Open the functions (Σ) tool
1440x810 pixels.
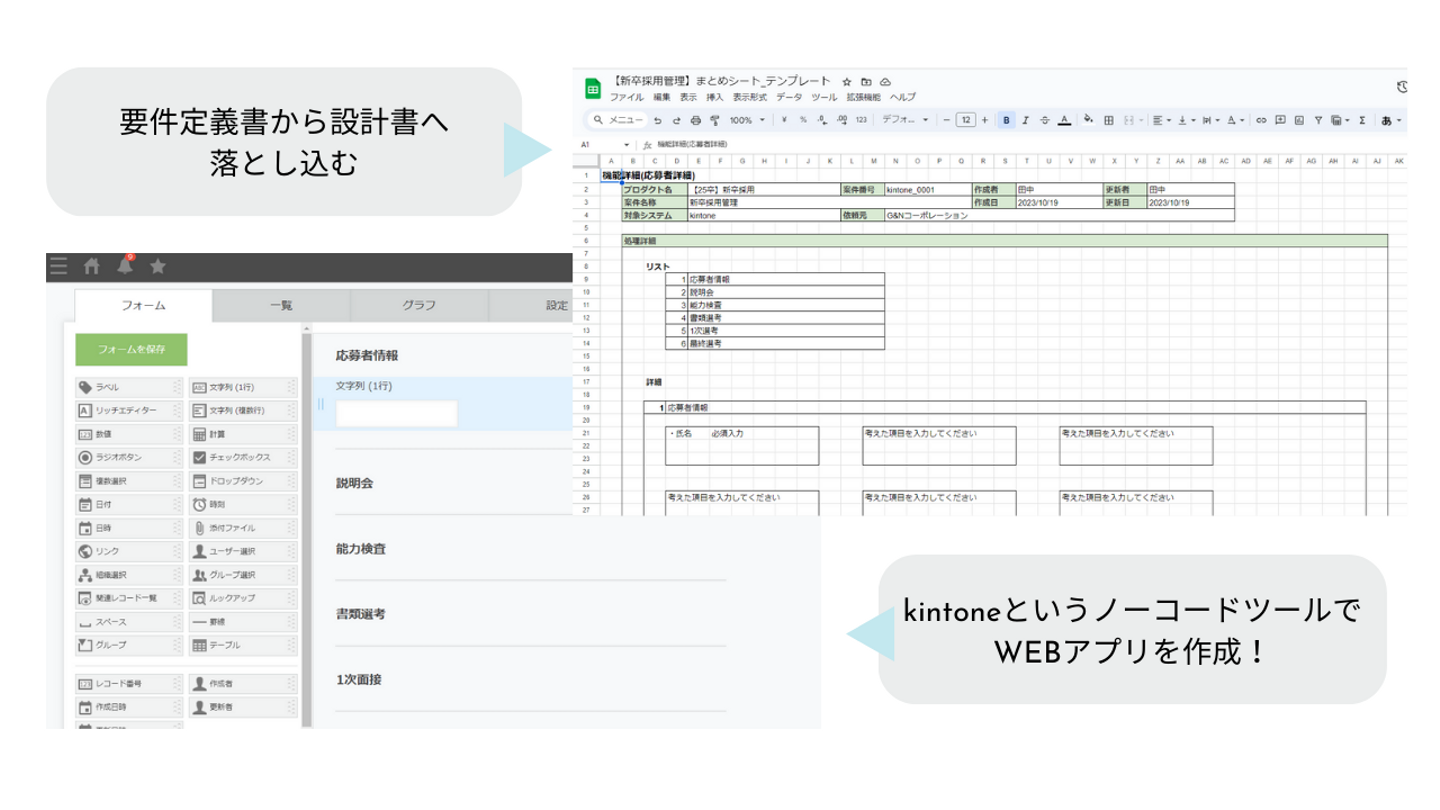[x=1362, y=120]
